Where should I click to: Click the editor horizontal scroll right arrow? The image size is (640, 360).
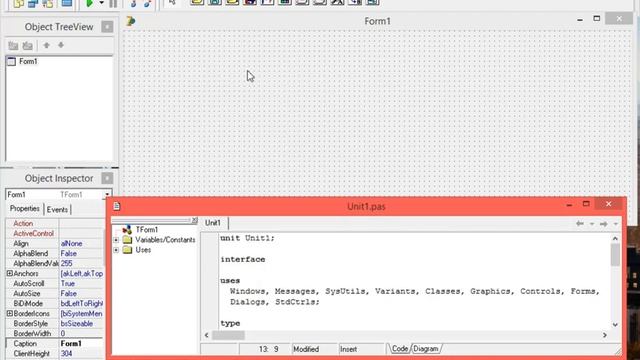604,335
